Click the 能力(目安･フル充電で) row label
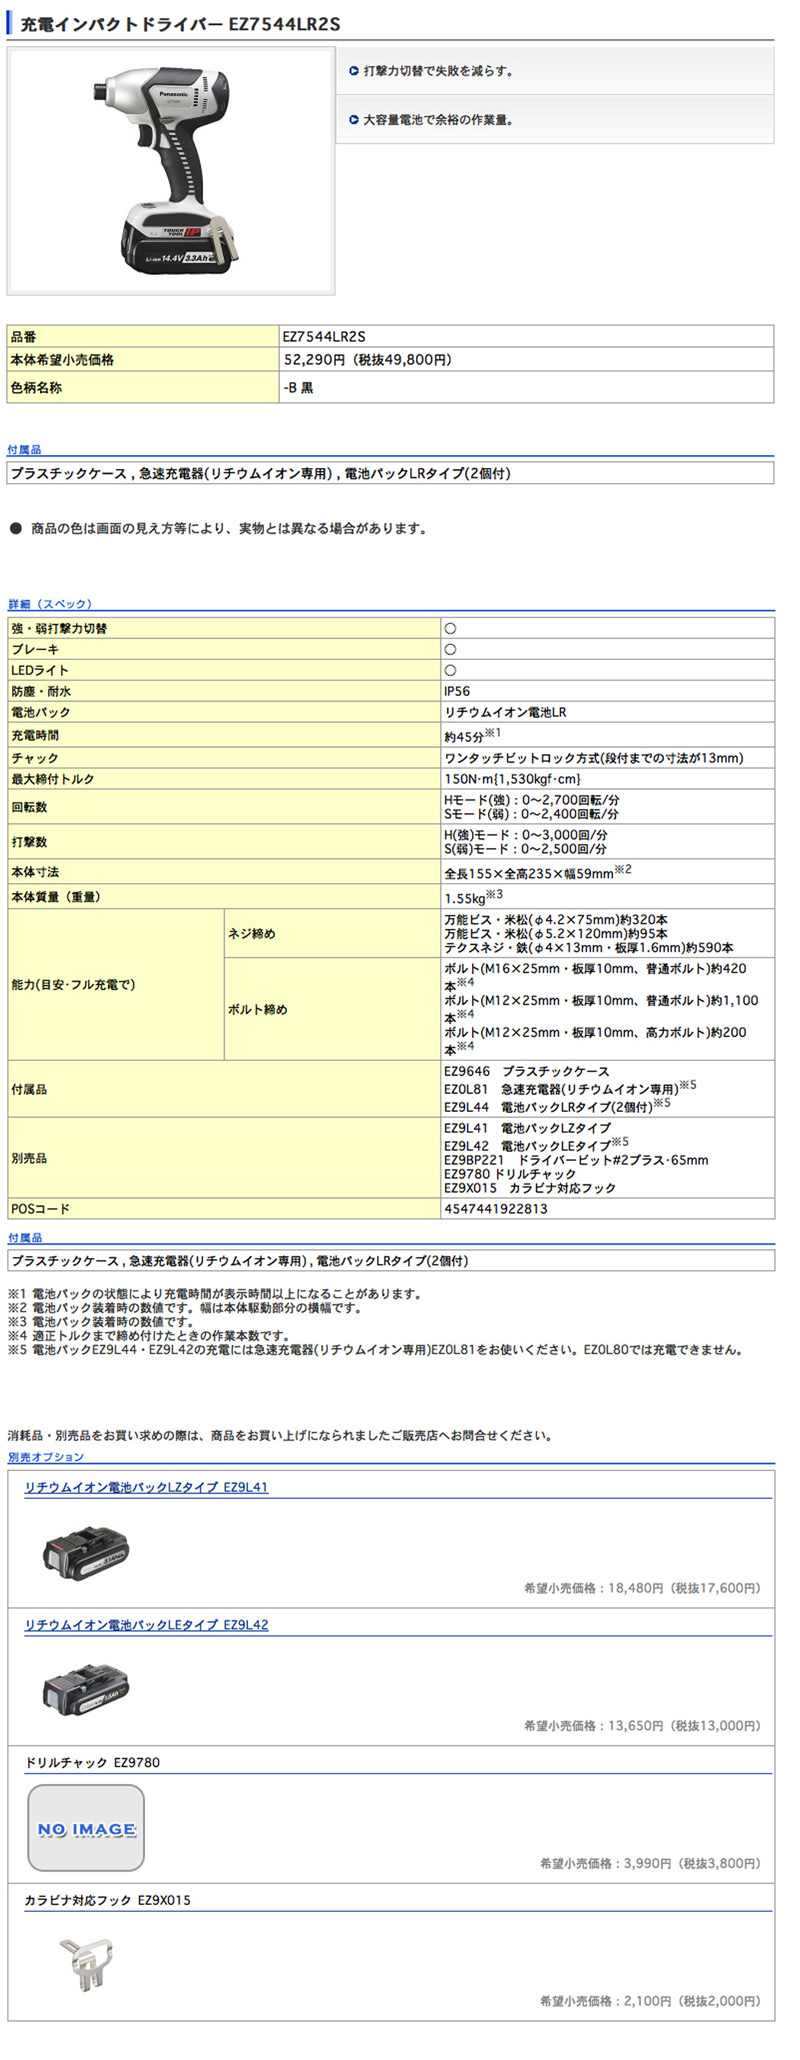 73,985
